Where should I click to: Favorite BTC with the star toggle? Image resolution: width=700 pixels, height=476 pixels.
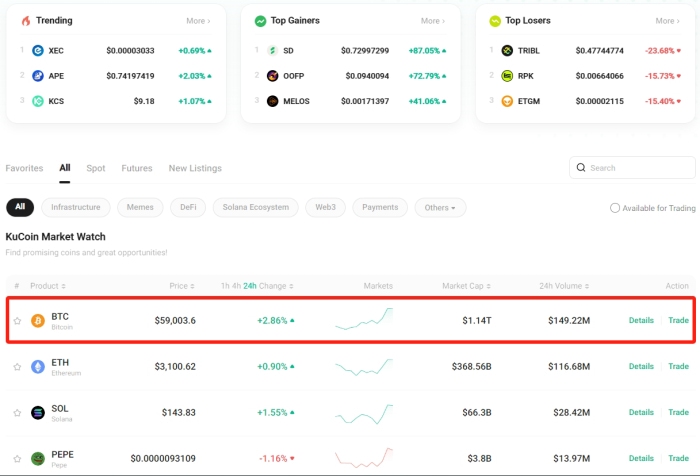click(17, 321)
